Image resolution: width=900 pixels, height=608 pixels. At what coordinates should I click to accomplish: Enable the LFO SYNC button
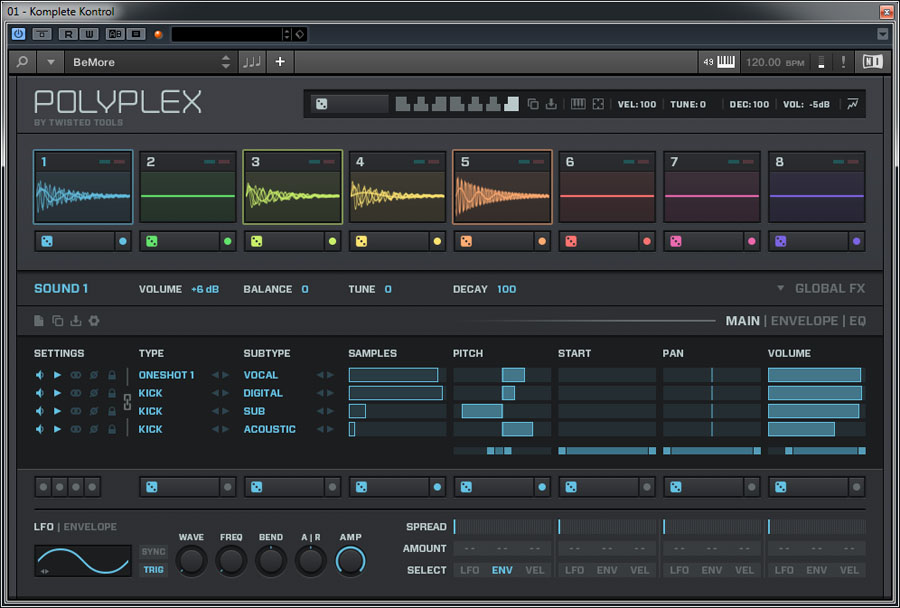point(153,552)
